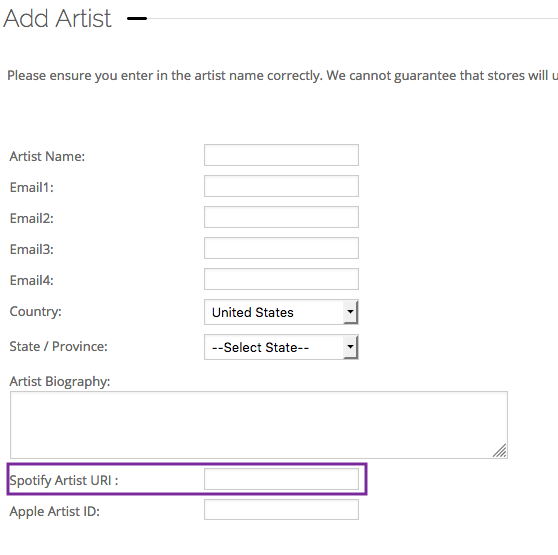This screenshot has width=558, height=555.
Task: Click the Artist Biography label
Action: pos(60,381)
